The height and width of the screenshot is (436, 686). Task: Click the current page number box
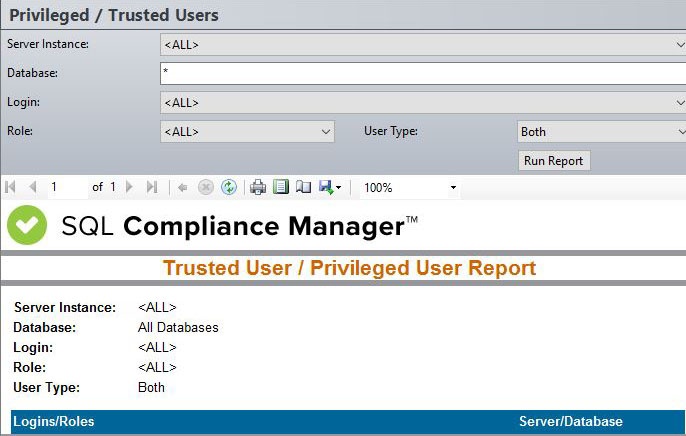(x=66, y=187)
